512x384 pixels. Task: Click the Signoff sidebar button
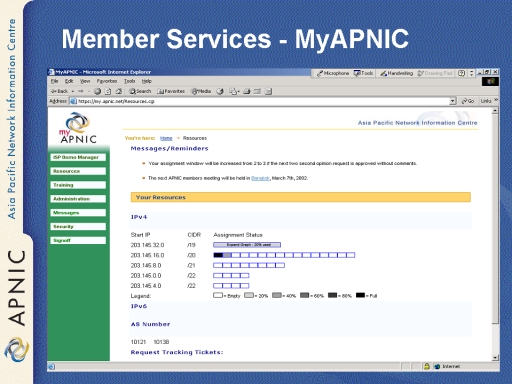click(78, 240)
